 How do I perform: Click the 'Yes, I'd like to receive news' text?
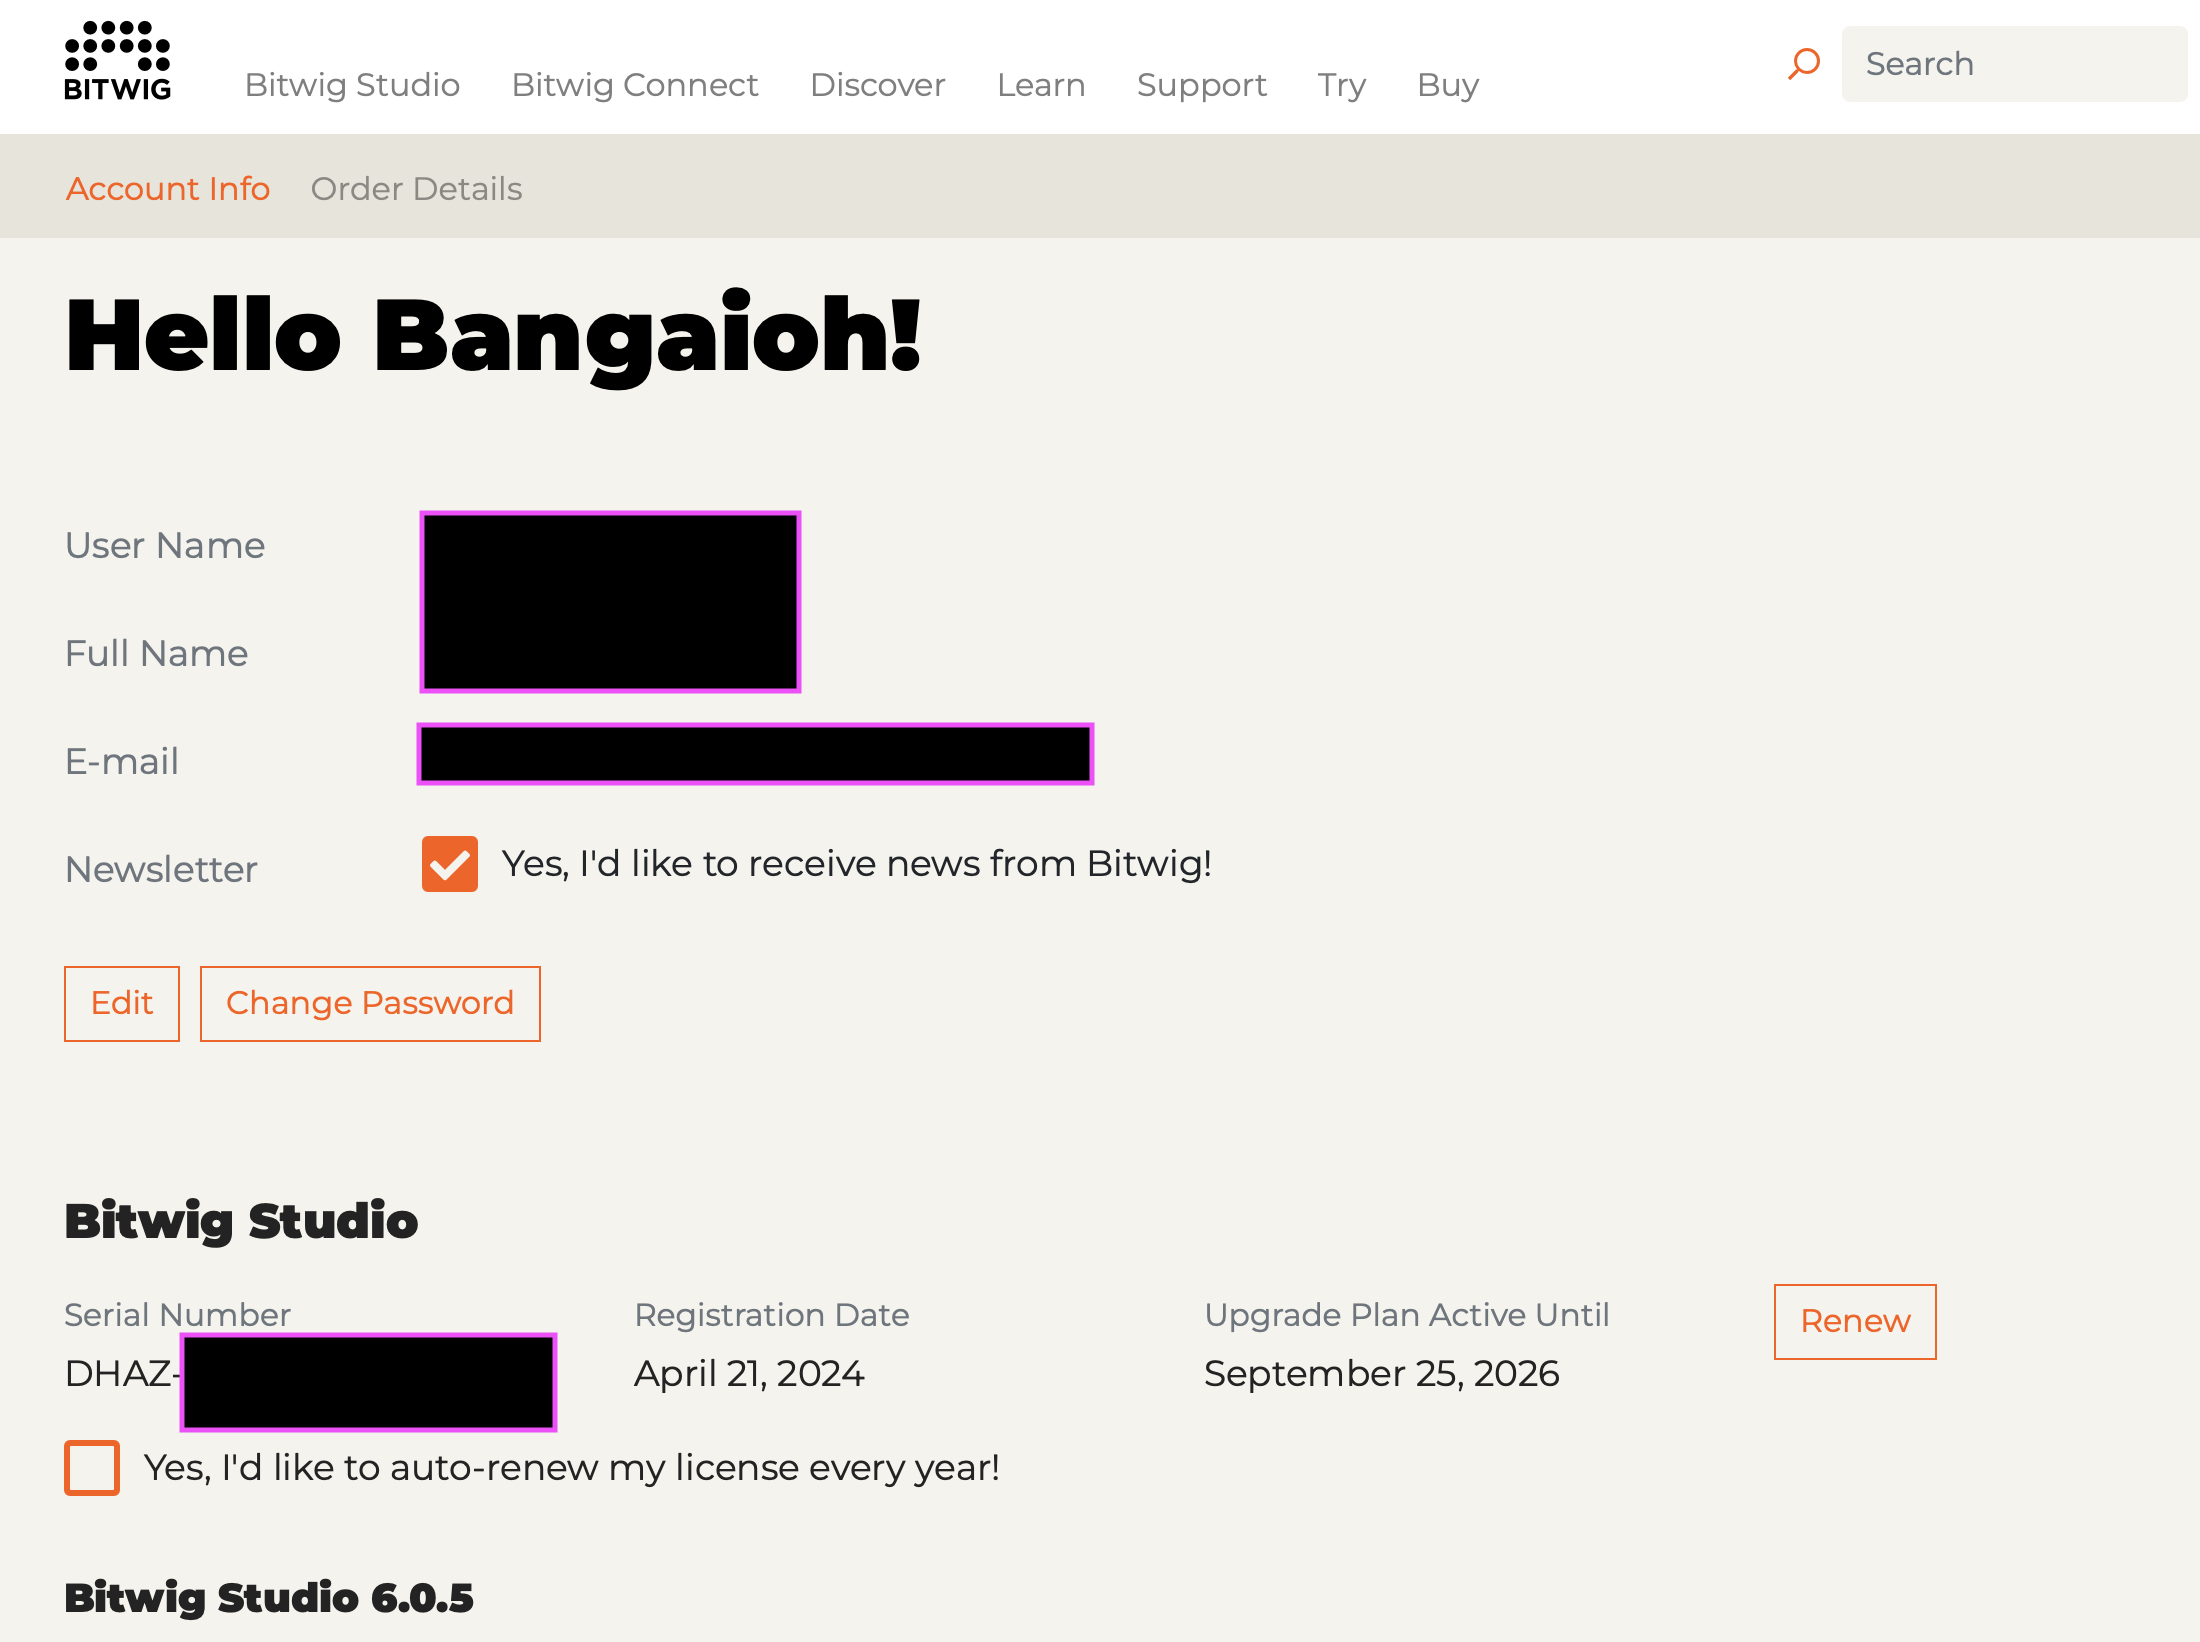(857, 864)
